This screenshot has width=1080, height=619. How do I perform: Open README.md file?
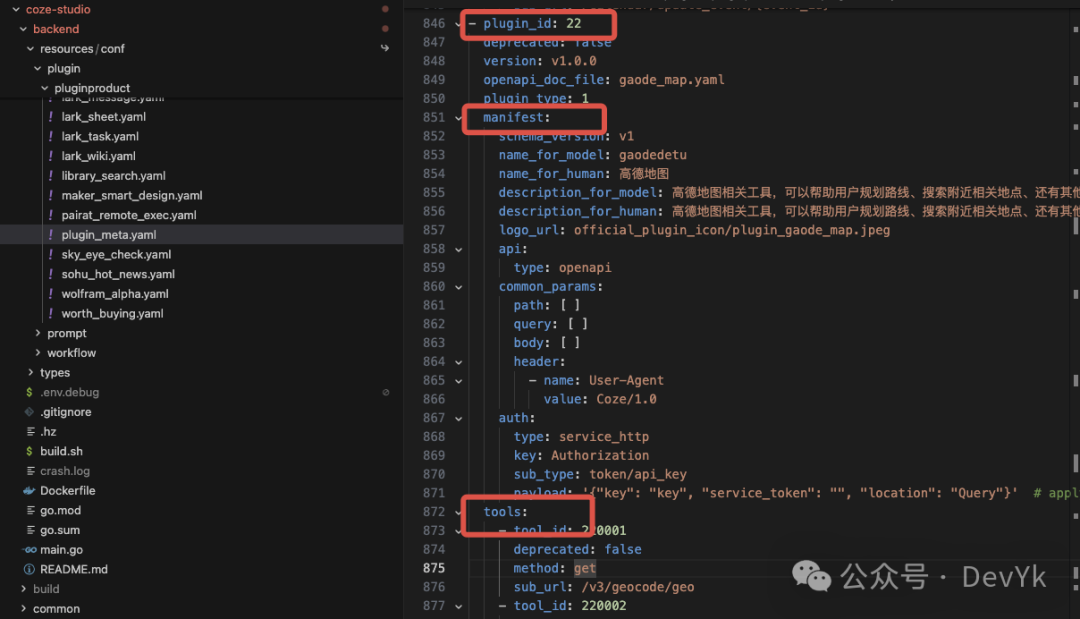pos(74,569)
